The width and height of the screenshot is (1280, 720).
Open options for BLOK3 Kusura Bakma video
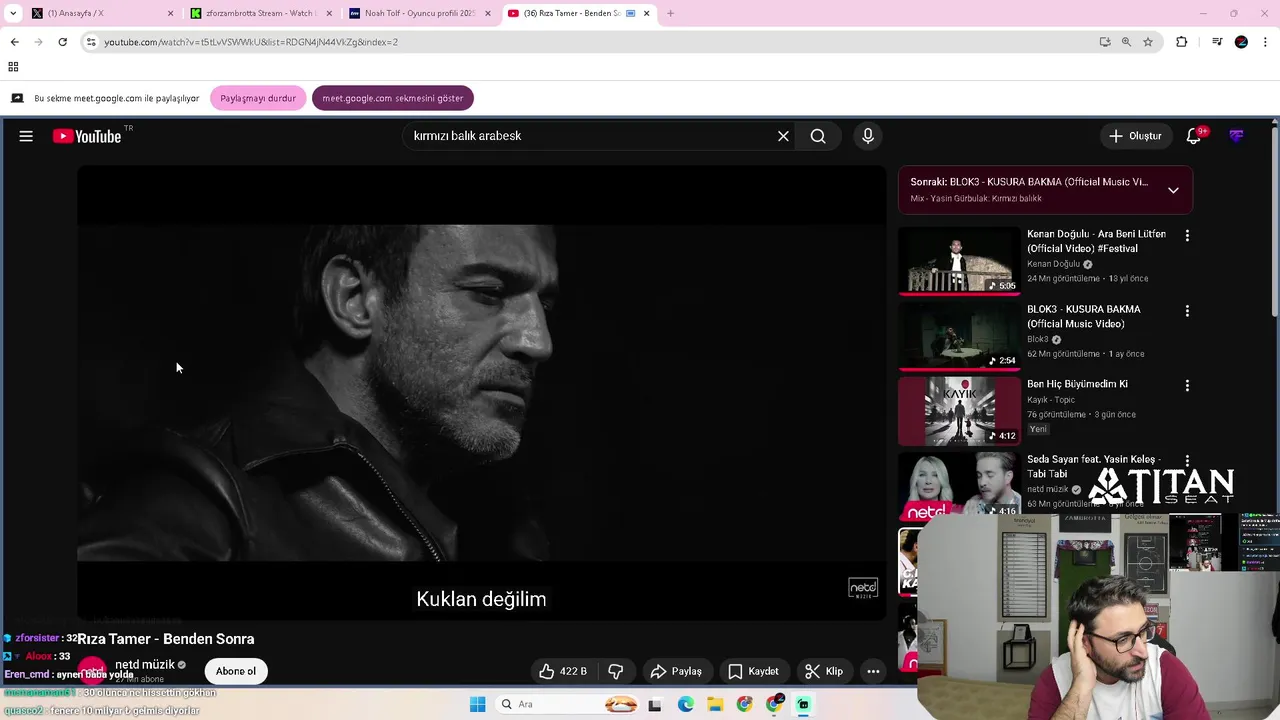(1187, 311)
